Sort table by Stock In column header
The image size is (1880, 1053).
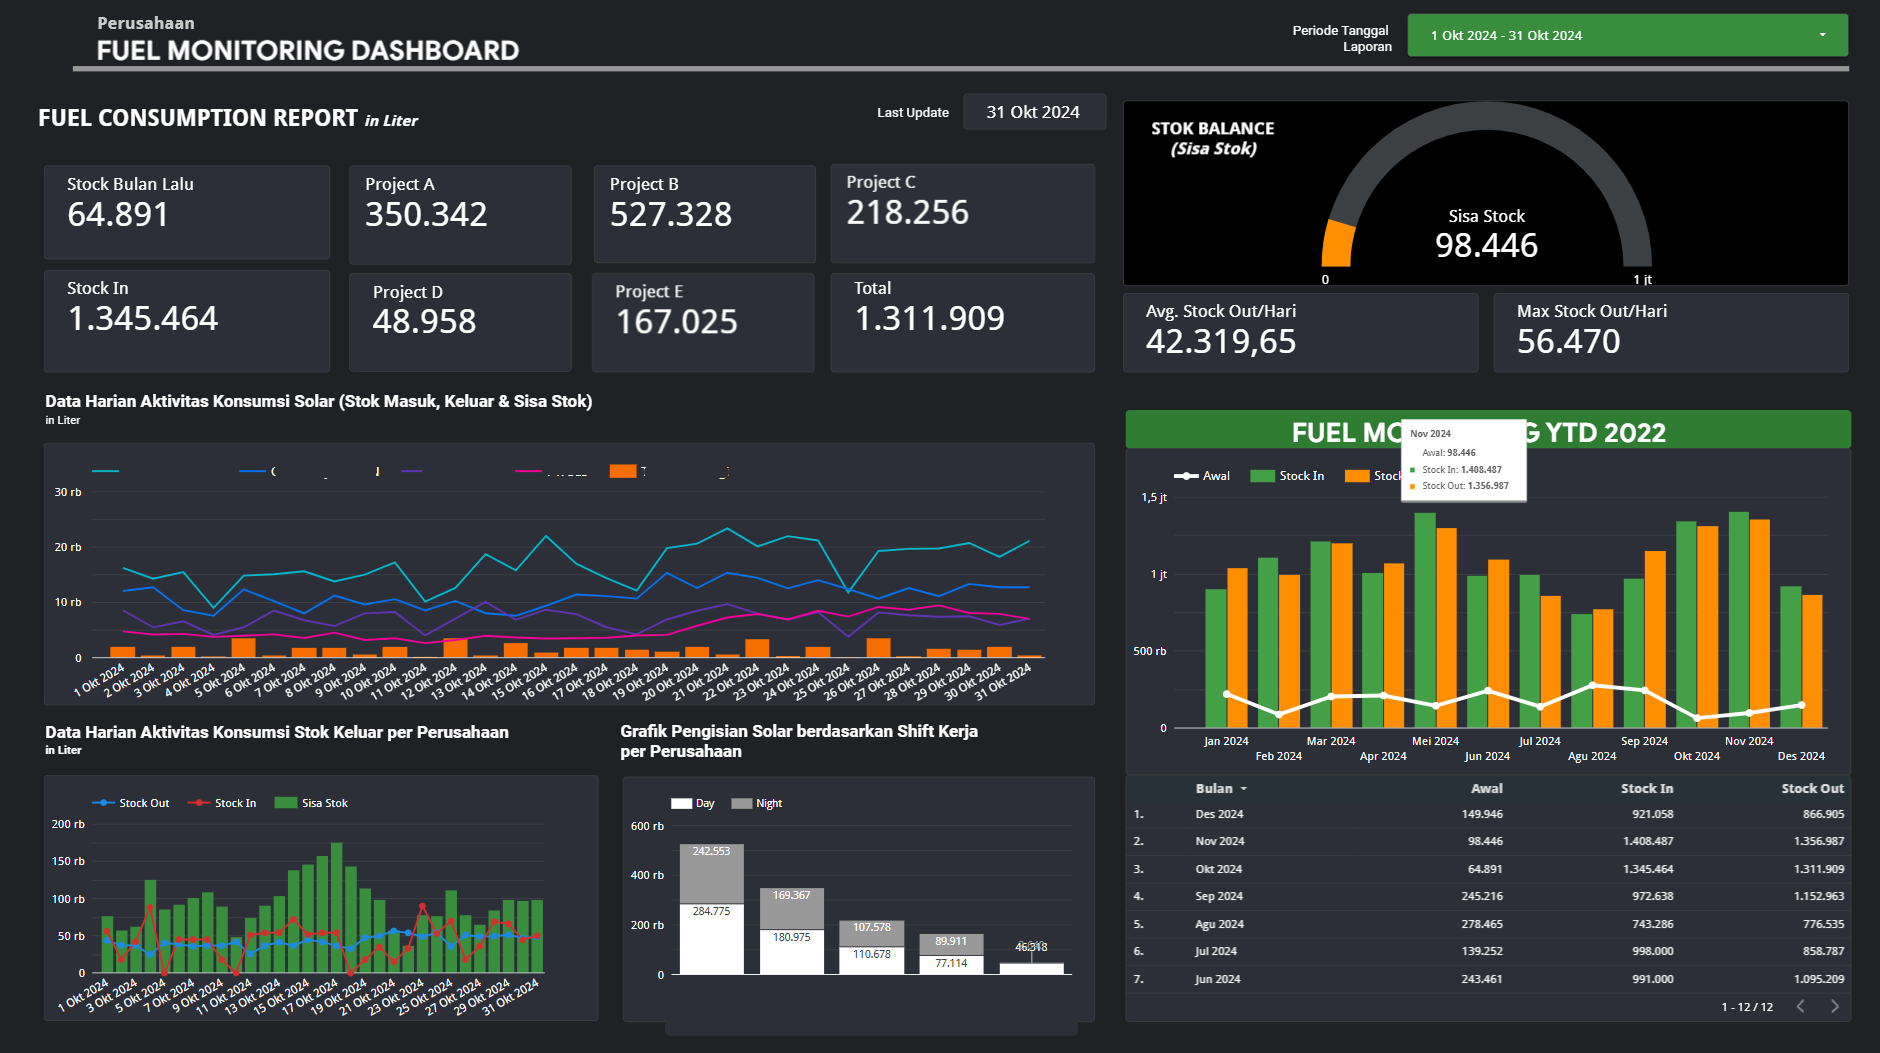click(1646, 788)
